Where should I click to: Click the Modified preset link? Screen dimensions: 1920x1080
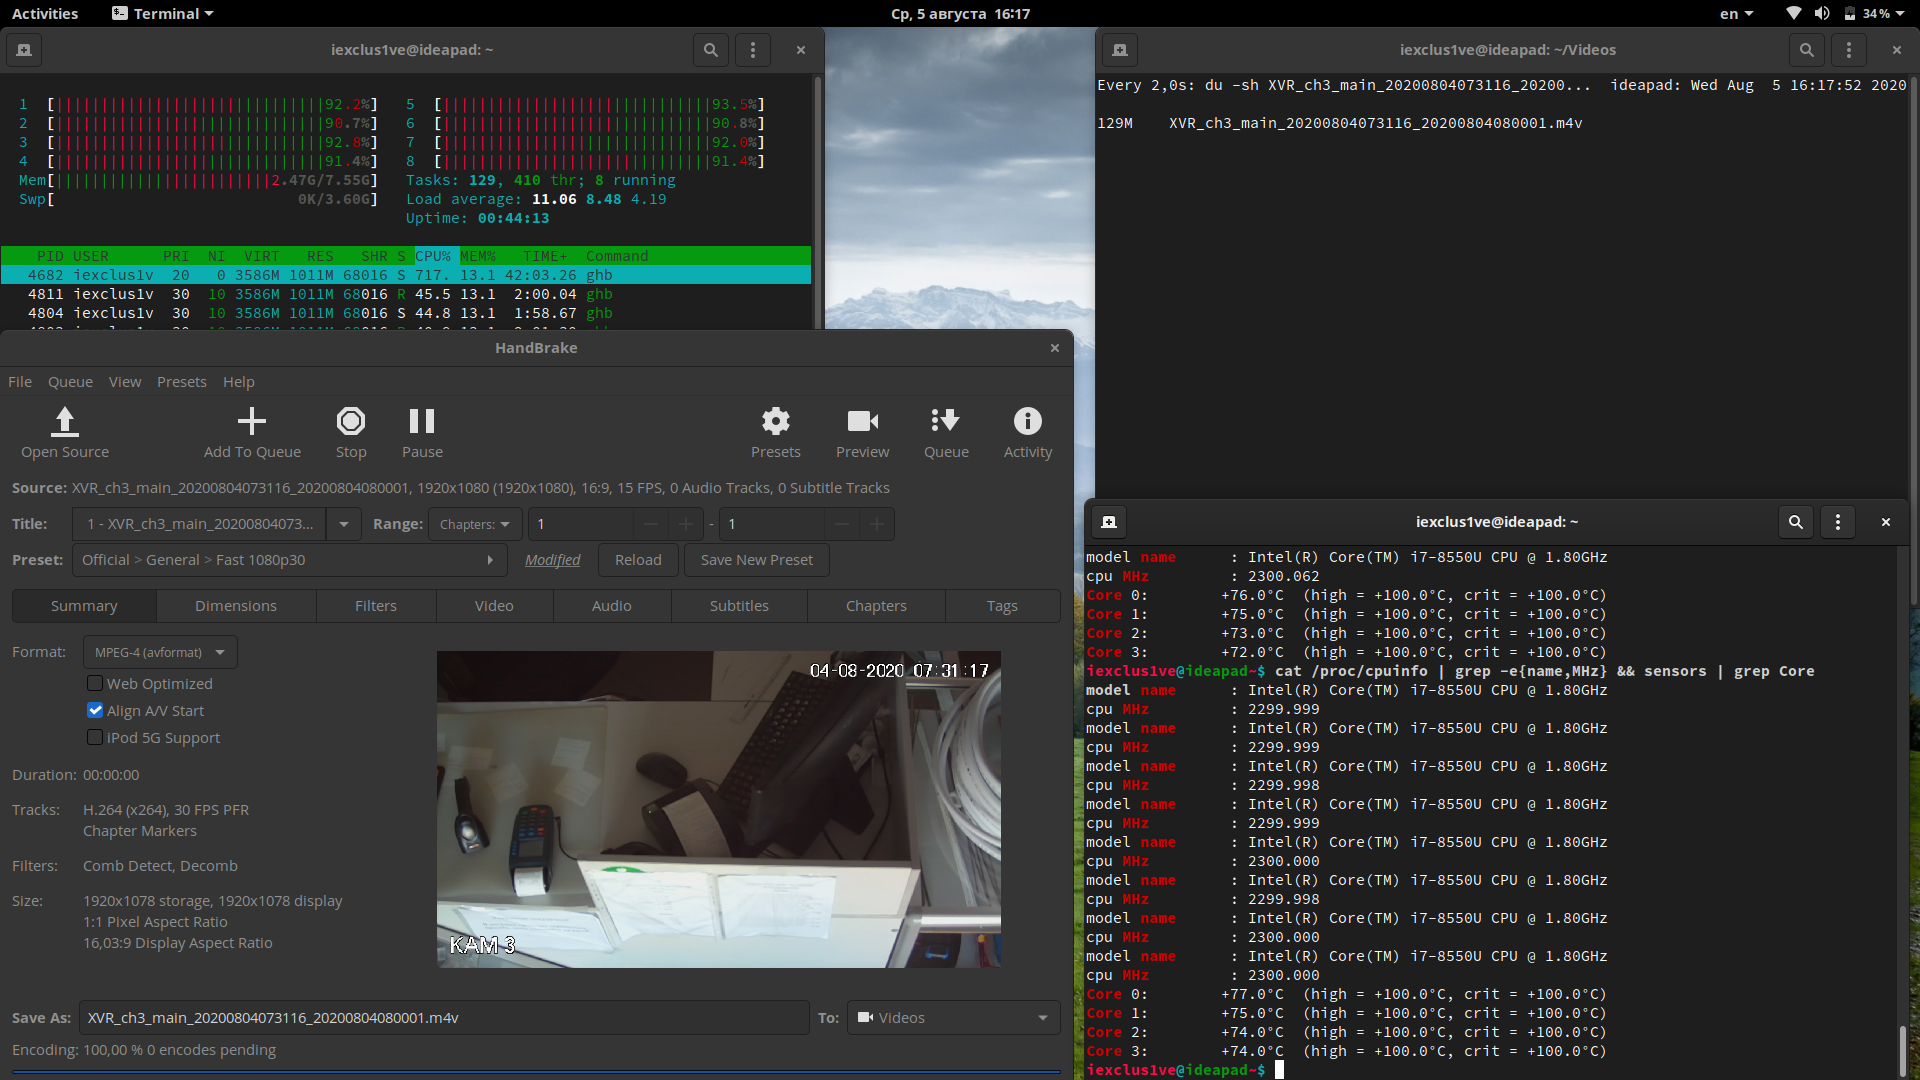[x=552, y=560]
